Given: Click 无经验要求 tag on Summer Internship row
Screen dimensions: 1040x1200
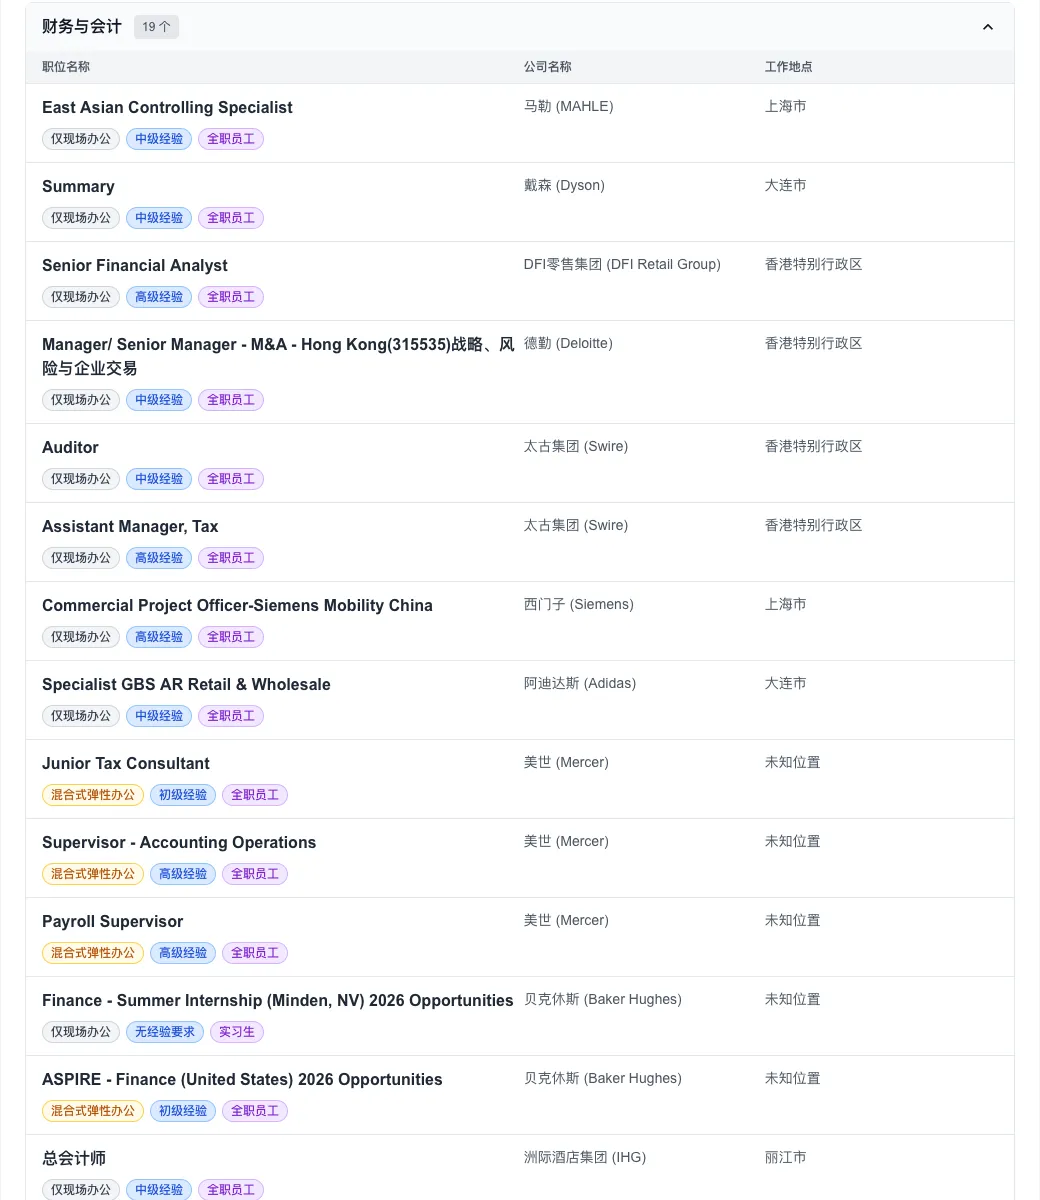Looking at the screenshot, I should click(x=165, y=1032).
